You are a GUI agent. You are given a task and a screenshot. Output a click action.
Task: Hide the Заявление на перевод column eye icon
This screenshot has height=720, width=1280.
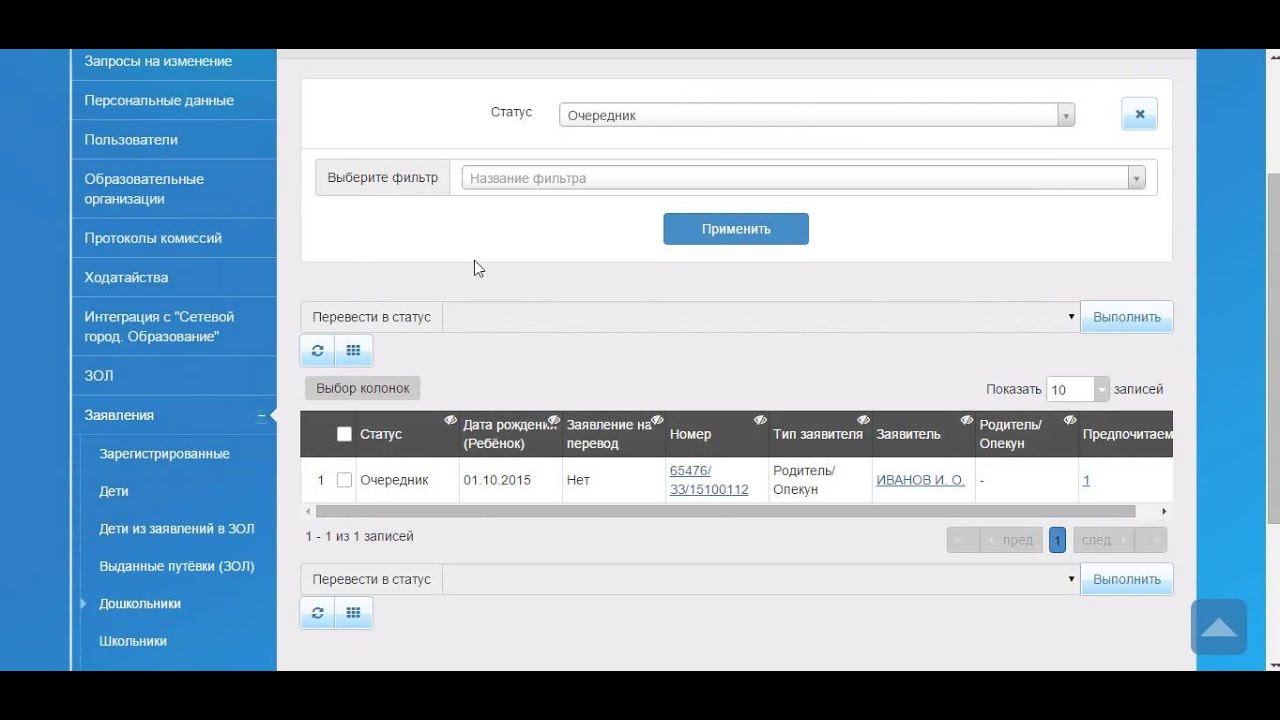tap(657, 420)
